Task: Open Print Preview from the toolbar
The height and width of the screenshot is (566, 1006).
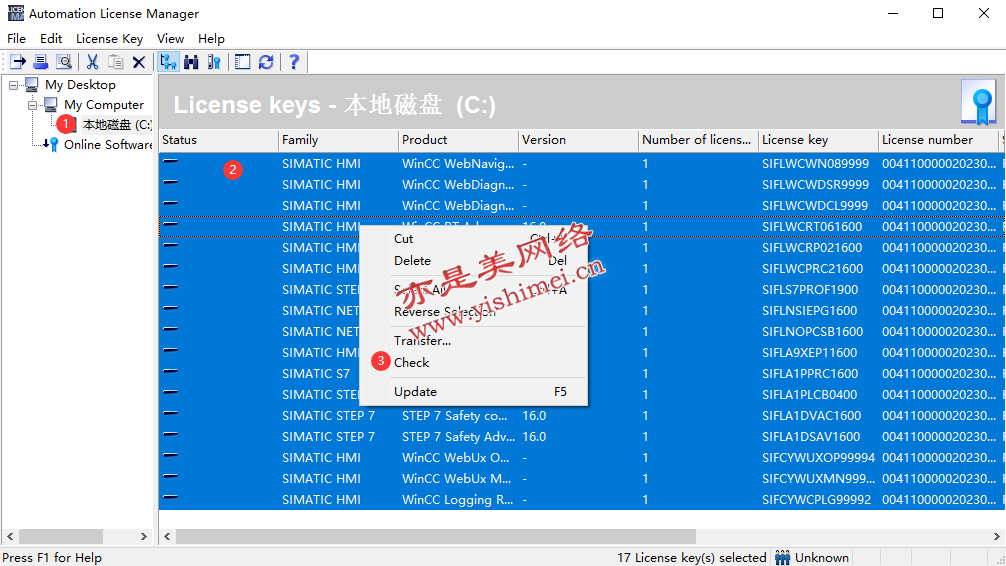Action: (x=64, y=62)
